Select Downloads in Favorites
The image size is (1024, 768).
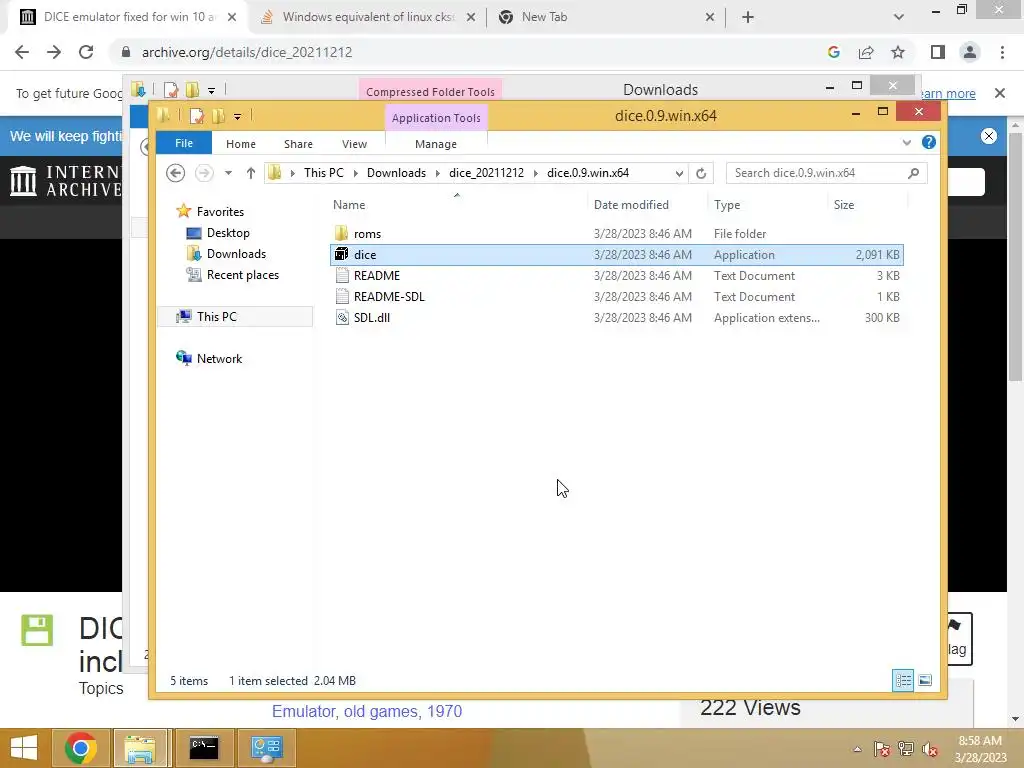click(x=236, y=254)
